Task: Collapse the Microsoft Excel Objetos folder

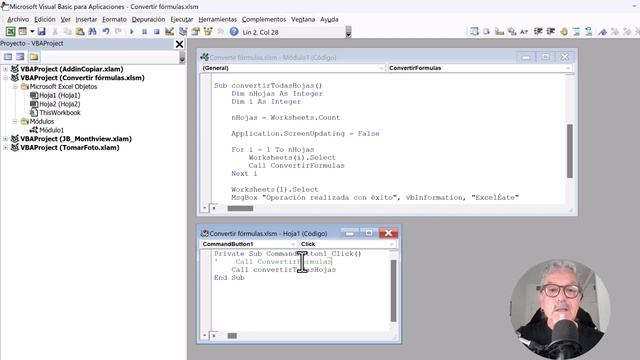Action: pos(15,87)
